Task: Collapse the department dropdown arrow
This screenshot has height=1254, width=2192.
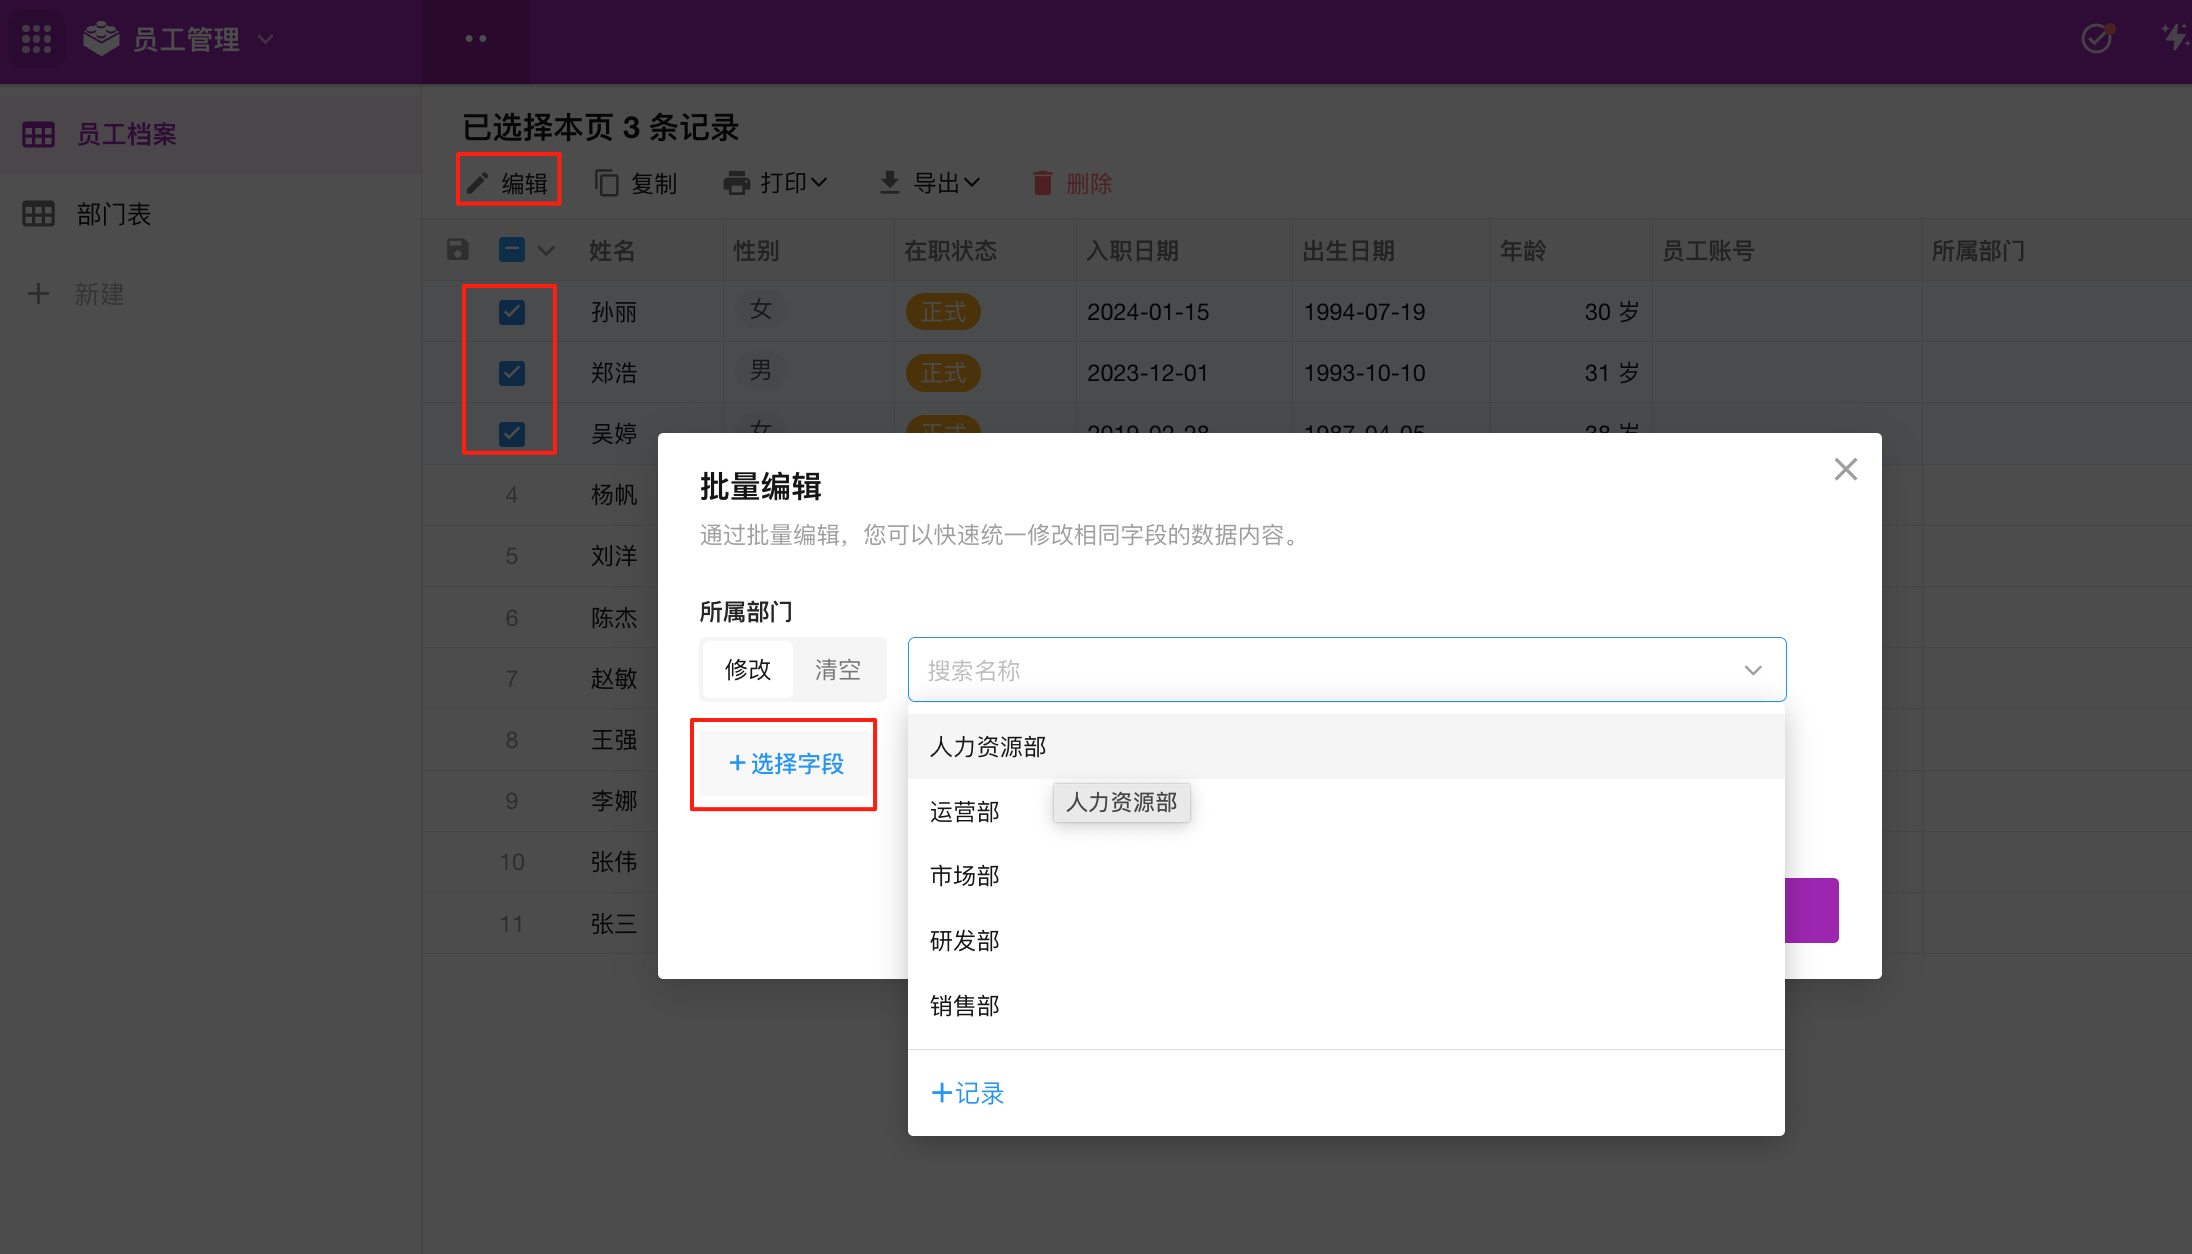Action: [1753, 670]
